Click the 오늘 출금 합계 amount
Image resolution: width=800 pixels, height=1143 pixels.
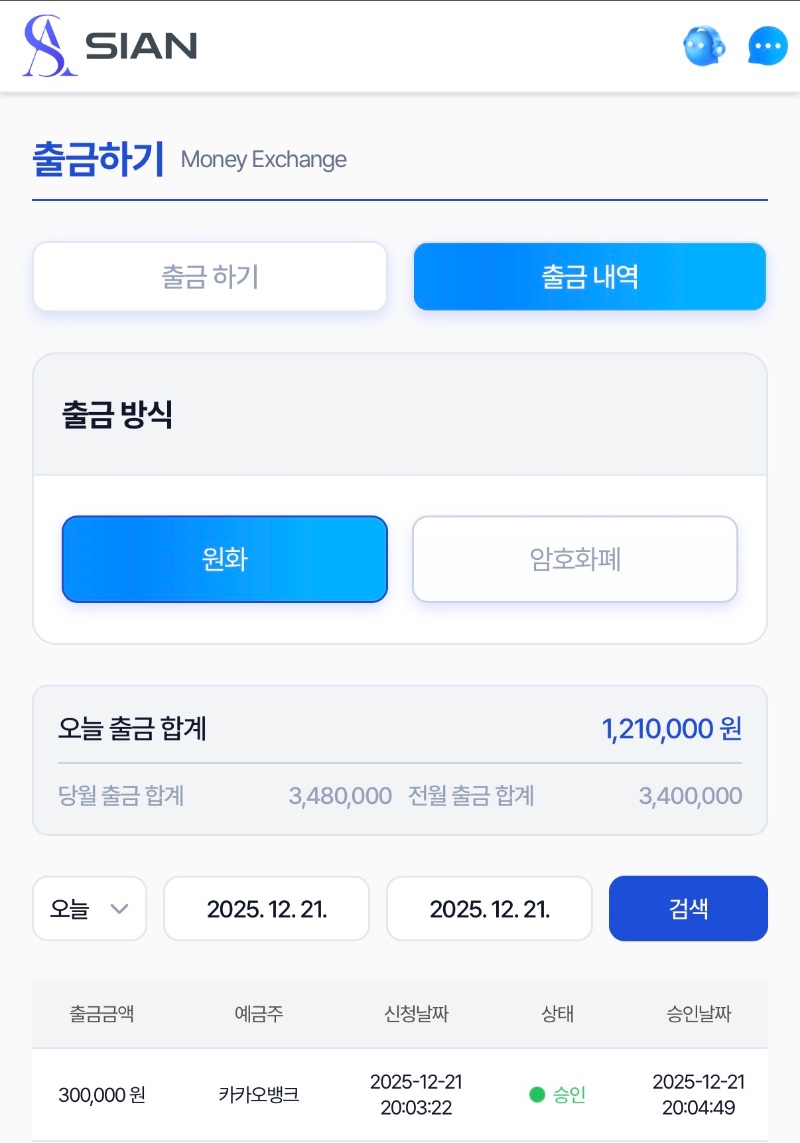click(x=671, y=728)
